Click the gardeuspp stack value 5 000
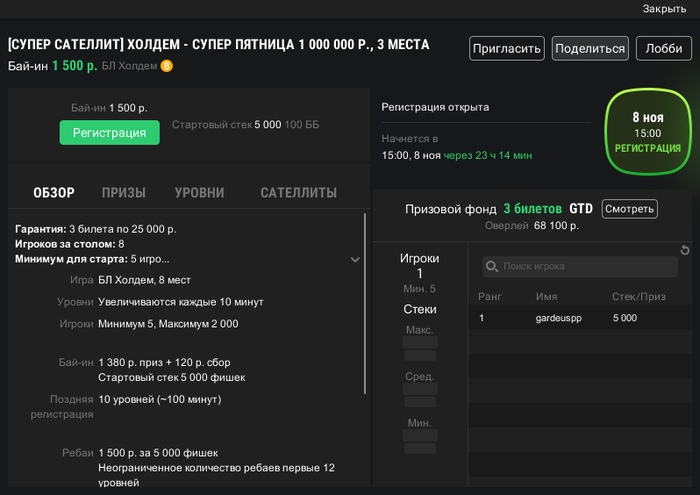The width and height of the screenshot is (700, 495). 625,318
